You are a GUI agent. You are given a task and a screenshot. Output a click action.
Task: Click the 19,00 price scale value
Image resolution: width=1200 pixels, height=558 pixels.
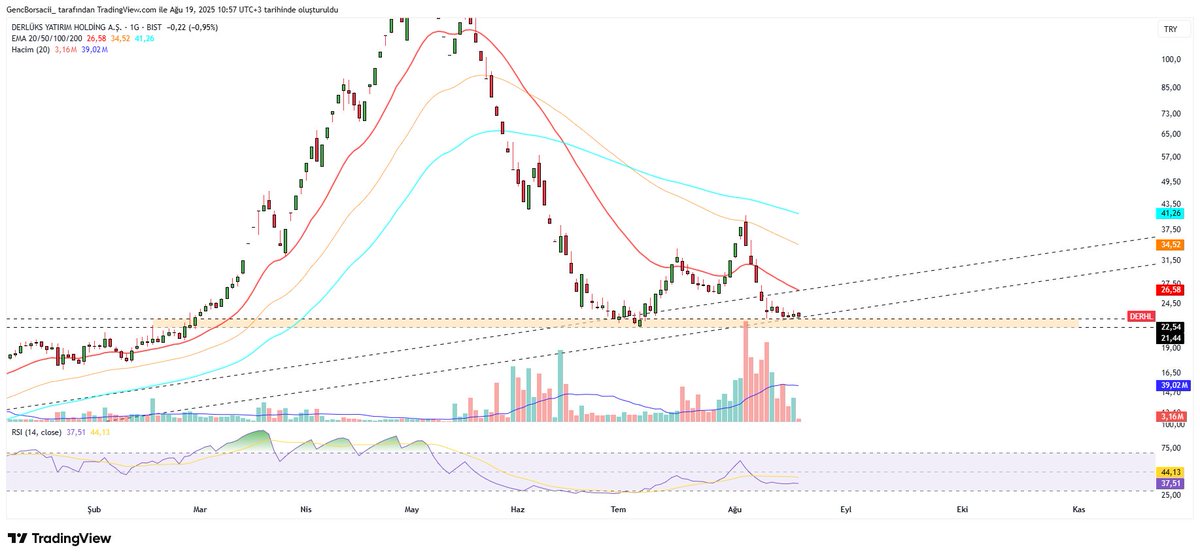pyautogui.click(x=1172, y=348)
